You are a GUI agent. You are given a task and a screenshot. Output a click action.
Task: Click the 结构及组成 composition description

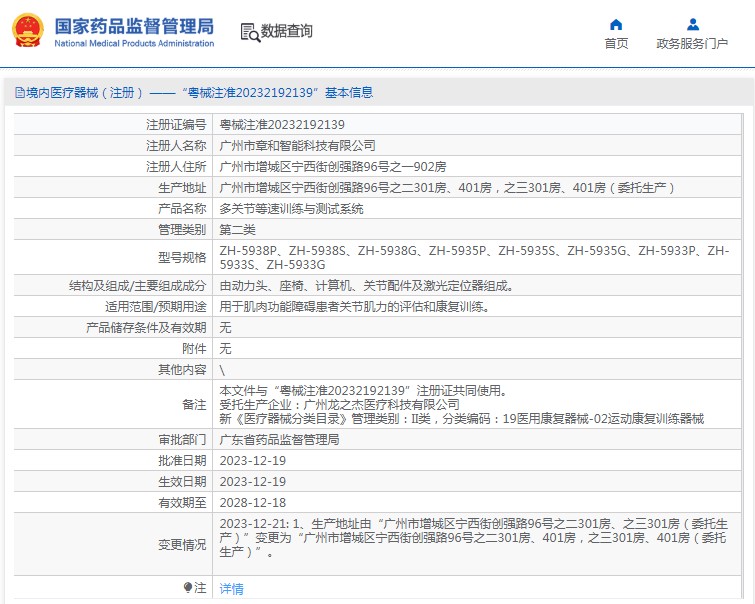366,286
